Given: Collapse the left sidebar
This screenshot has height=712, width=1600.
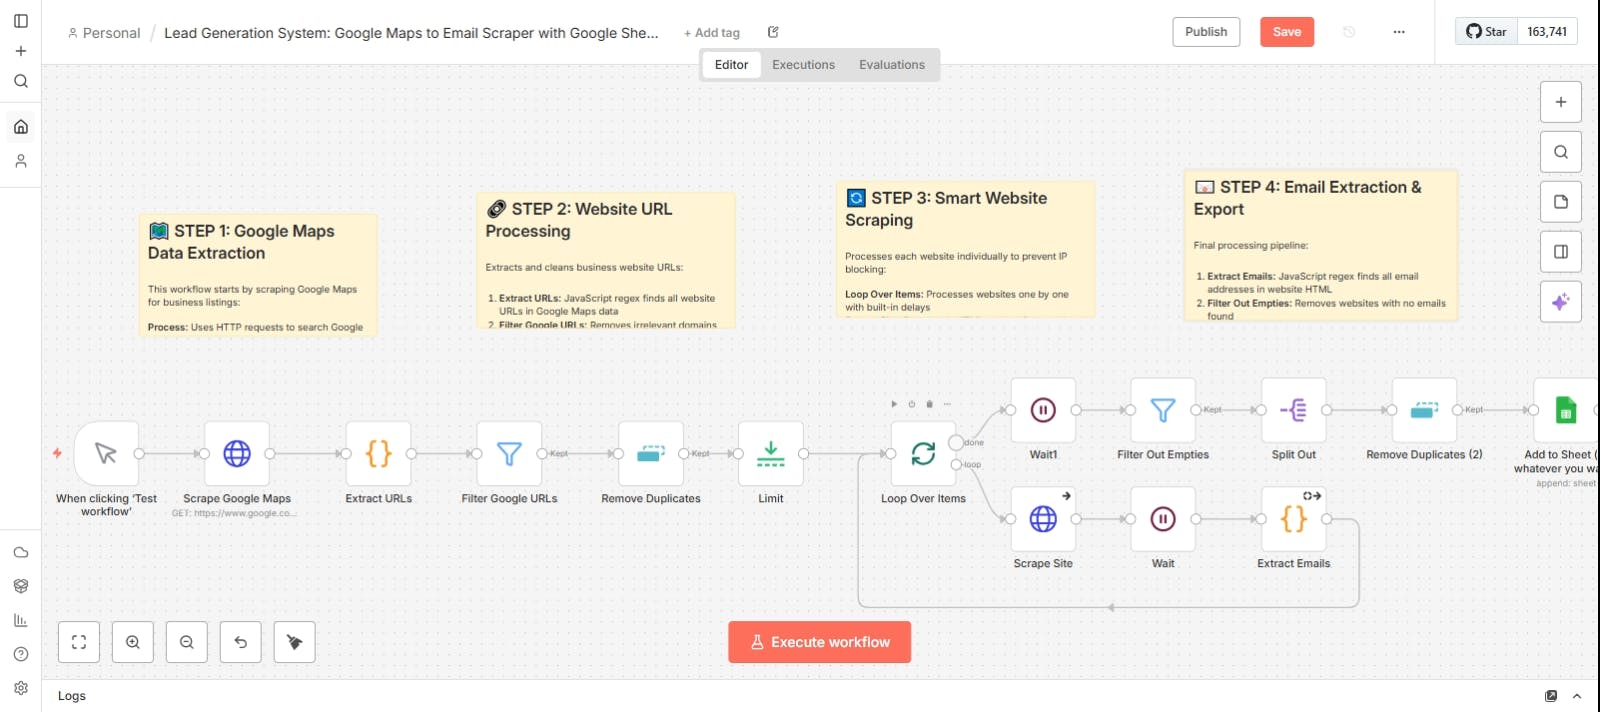Looking at the screenshot, I should tap(21, 20).
